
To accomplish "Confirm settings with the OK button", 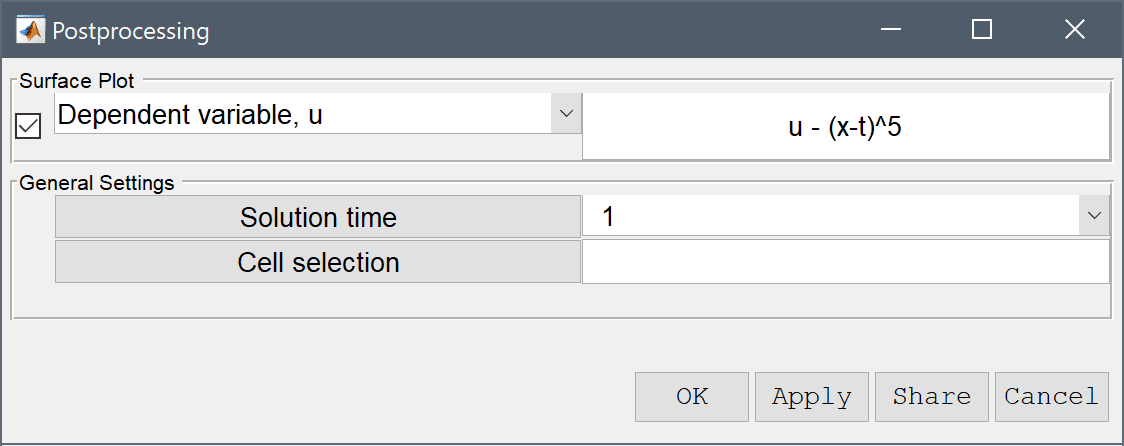I will tap(692, 397).
